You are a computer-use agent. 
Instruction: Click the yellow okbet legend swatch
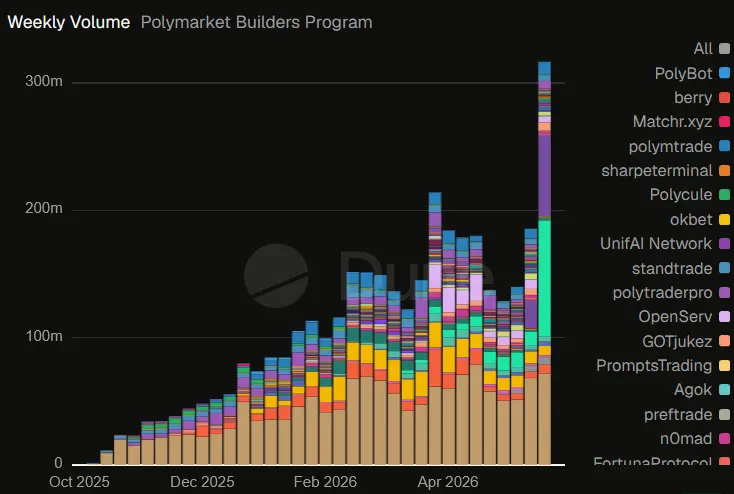tap(724, 219)
